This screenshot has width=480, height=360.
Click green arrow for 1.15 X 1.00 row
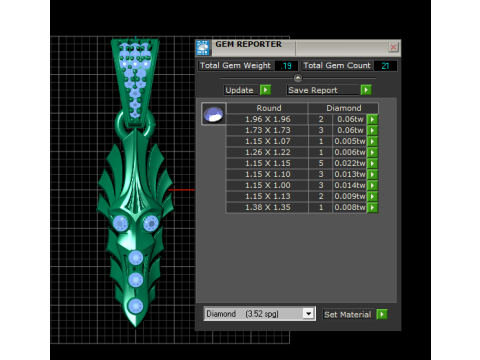372,185
